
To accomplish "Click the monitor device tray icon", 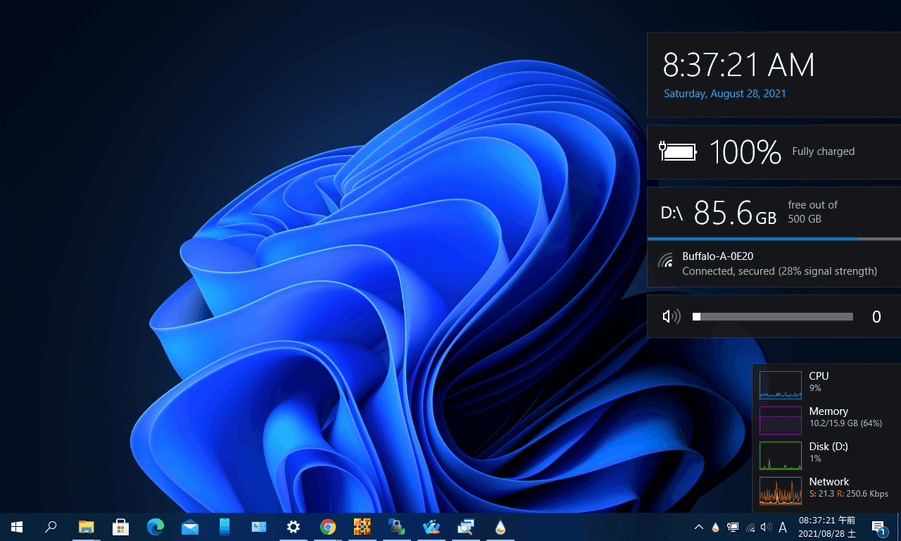I will point(733,527).
